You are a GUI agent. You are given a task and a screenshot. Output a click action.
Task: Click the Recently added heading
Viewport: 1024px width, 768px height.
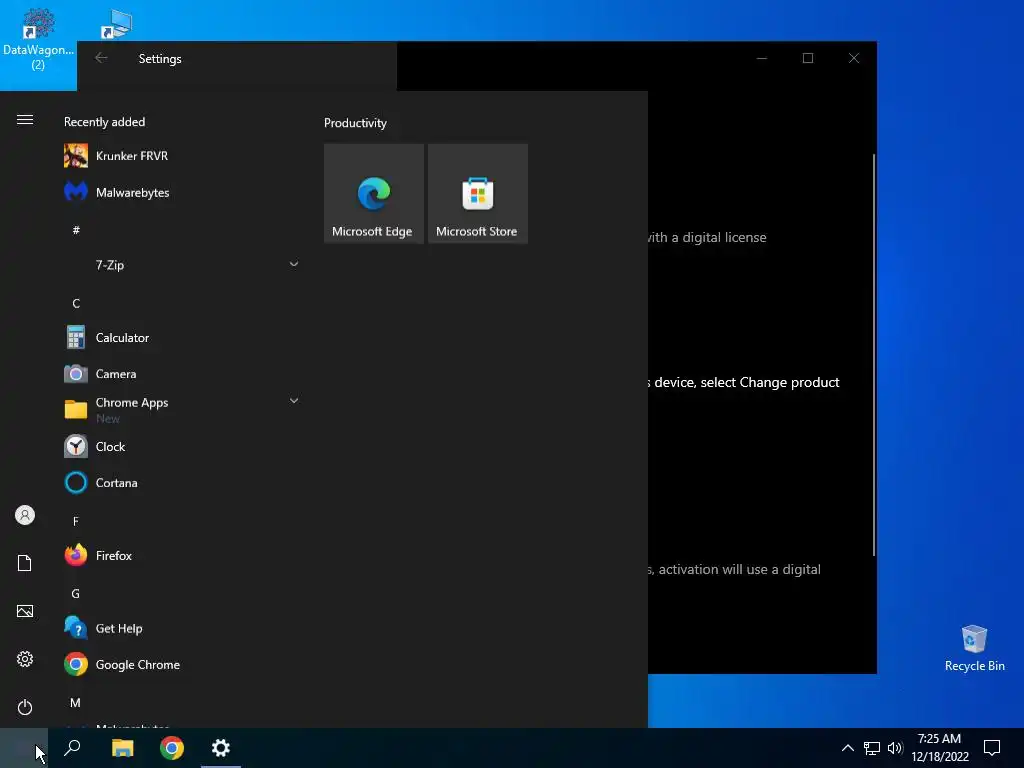tap(104, 122)
